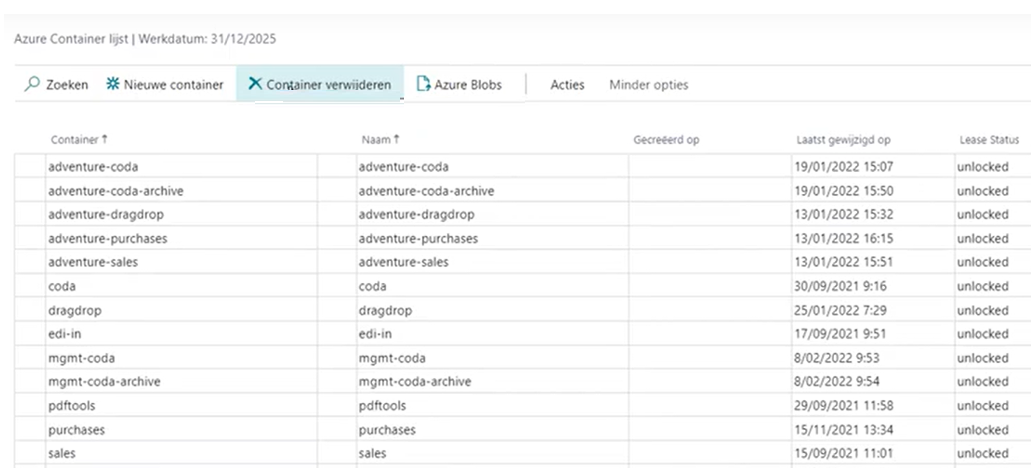1031x471 pixels.
Task: Click the Container verwijderen button label
Action: 328,85
